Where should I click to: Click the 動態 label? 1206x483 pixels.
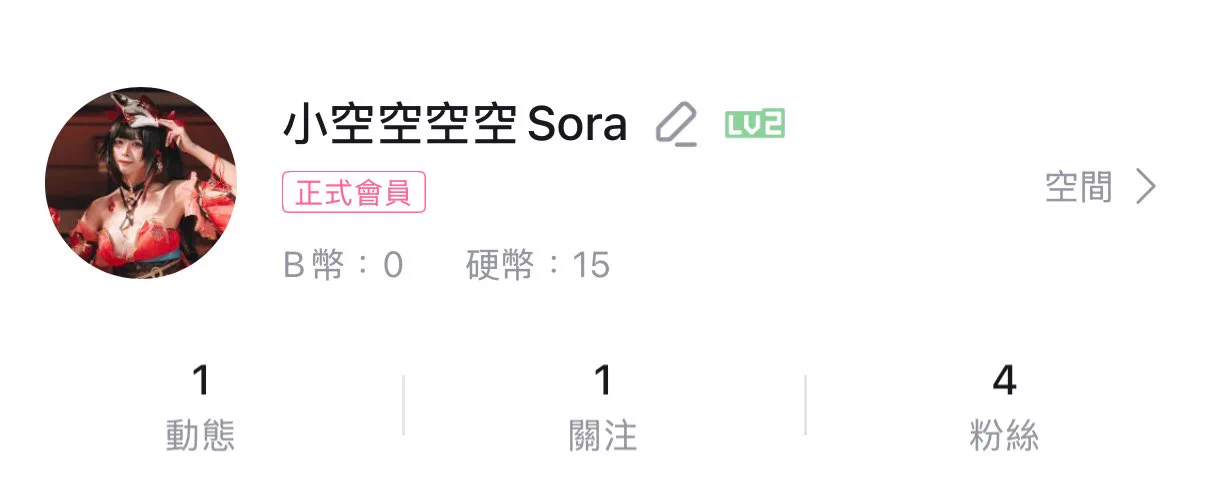pyautogui.click(x=200, y=436)
